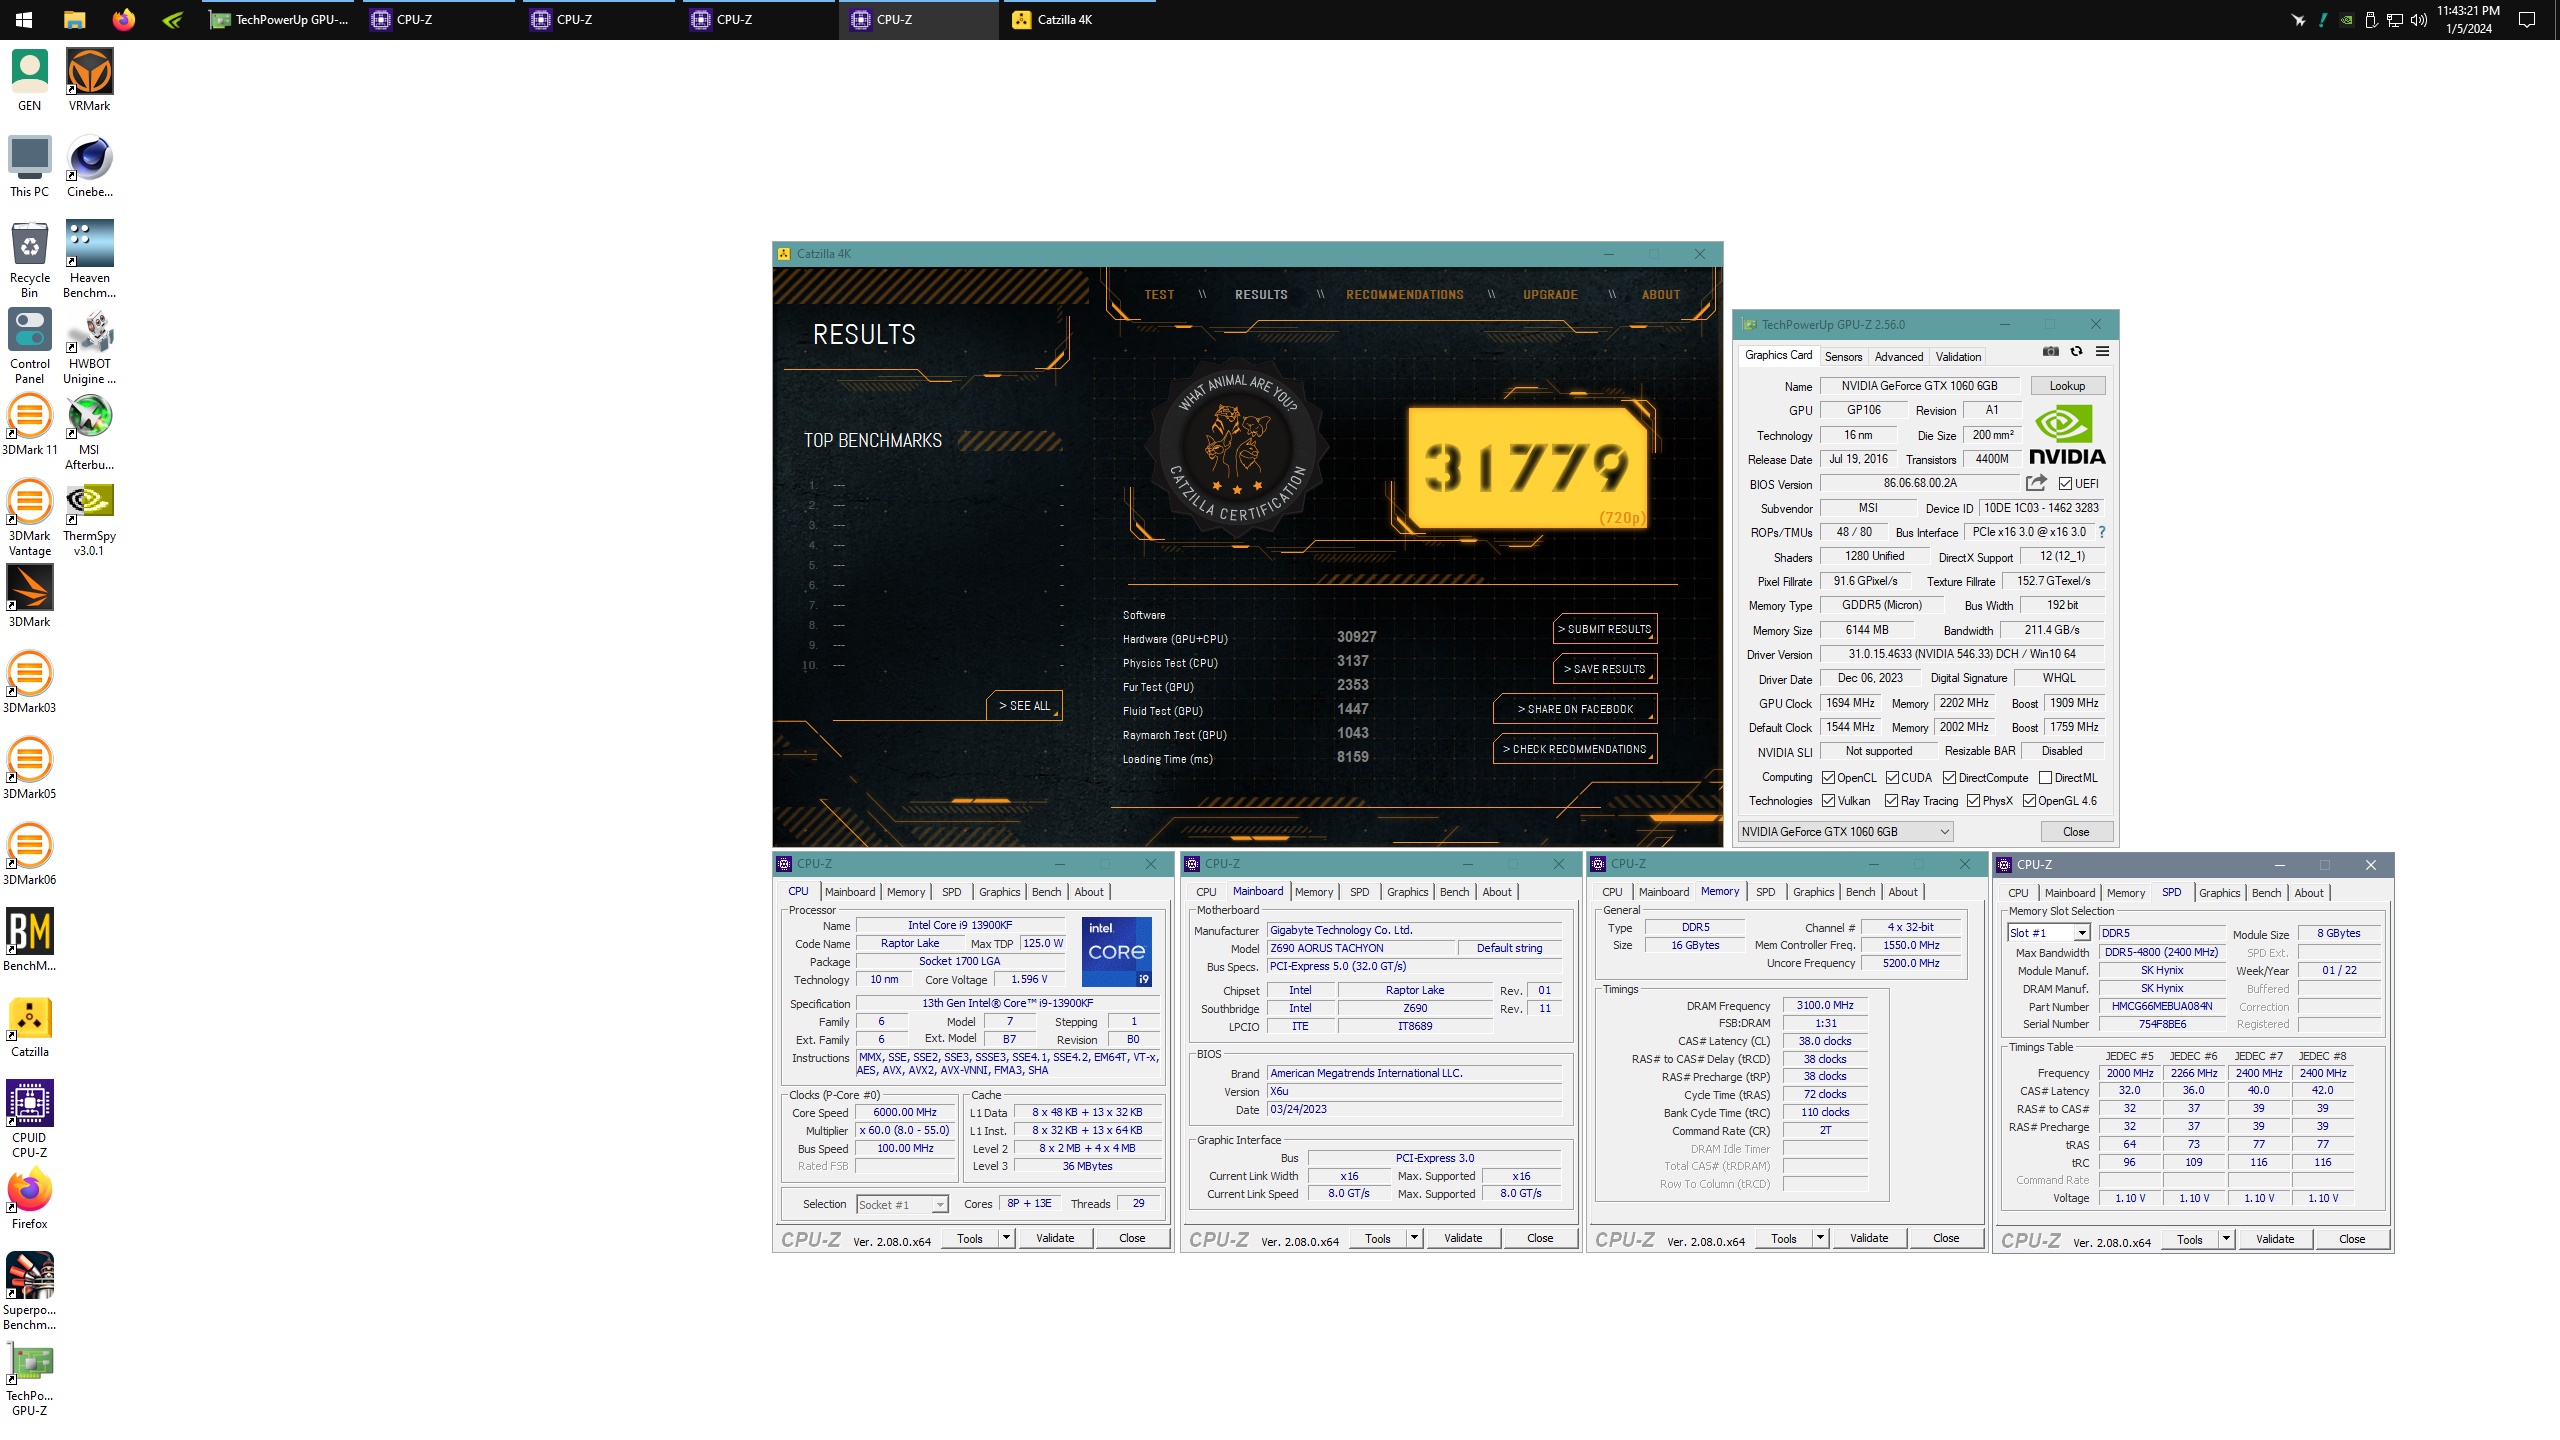Screen dimensions: 2560x1440
Task: Click the GPU-Z BIOS export share icon
Action: tap(2036, 483)
